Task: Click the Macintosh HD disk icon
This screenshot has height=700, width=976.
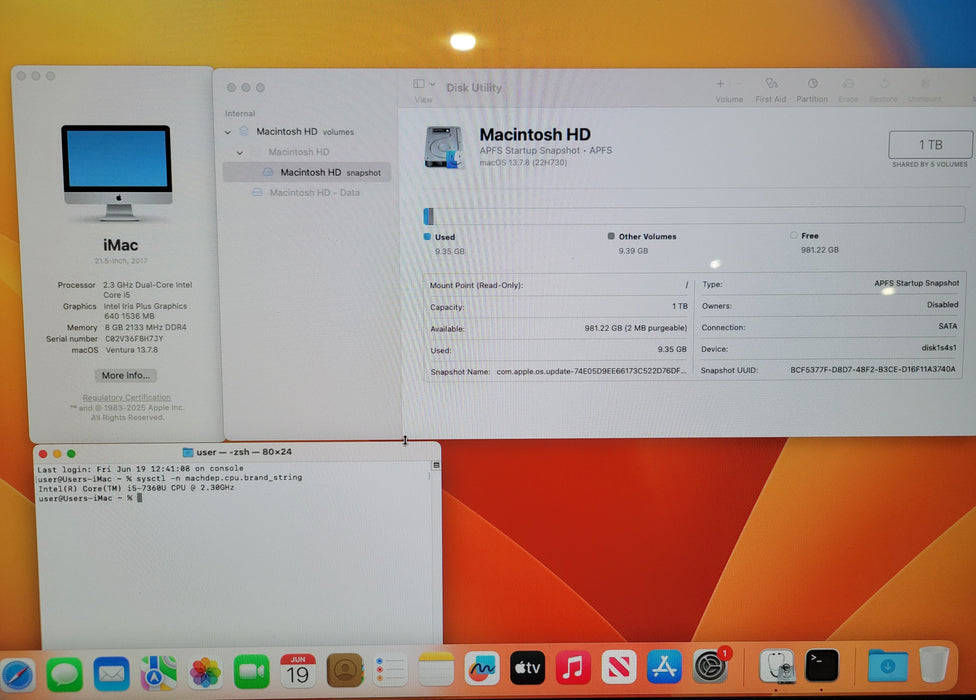Action: [444, 147]
